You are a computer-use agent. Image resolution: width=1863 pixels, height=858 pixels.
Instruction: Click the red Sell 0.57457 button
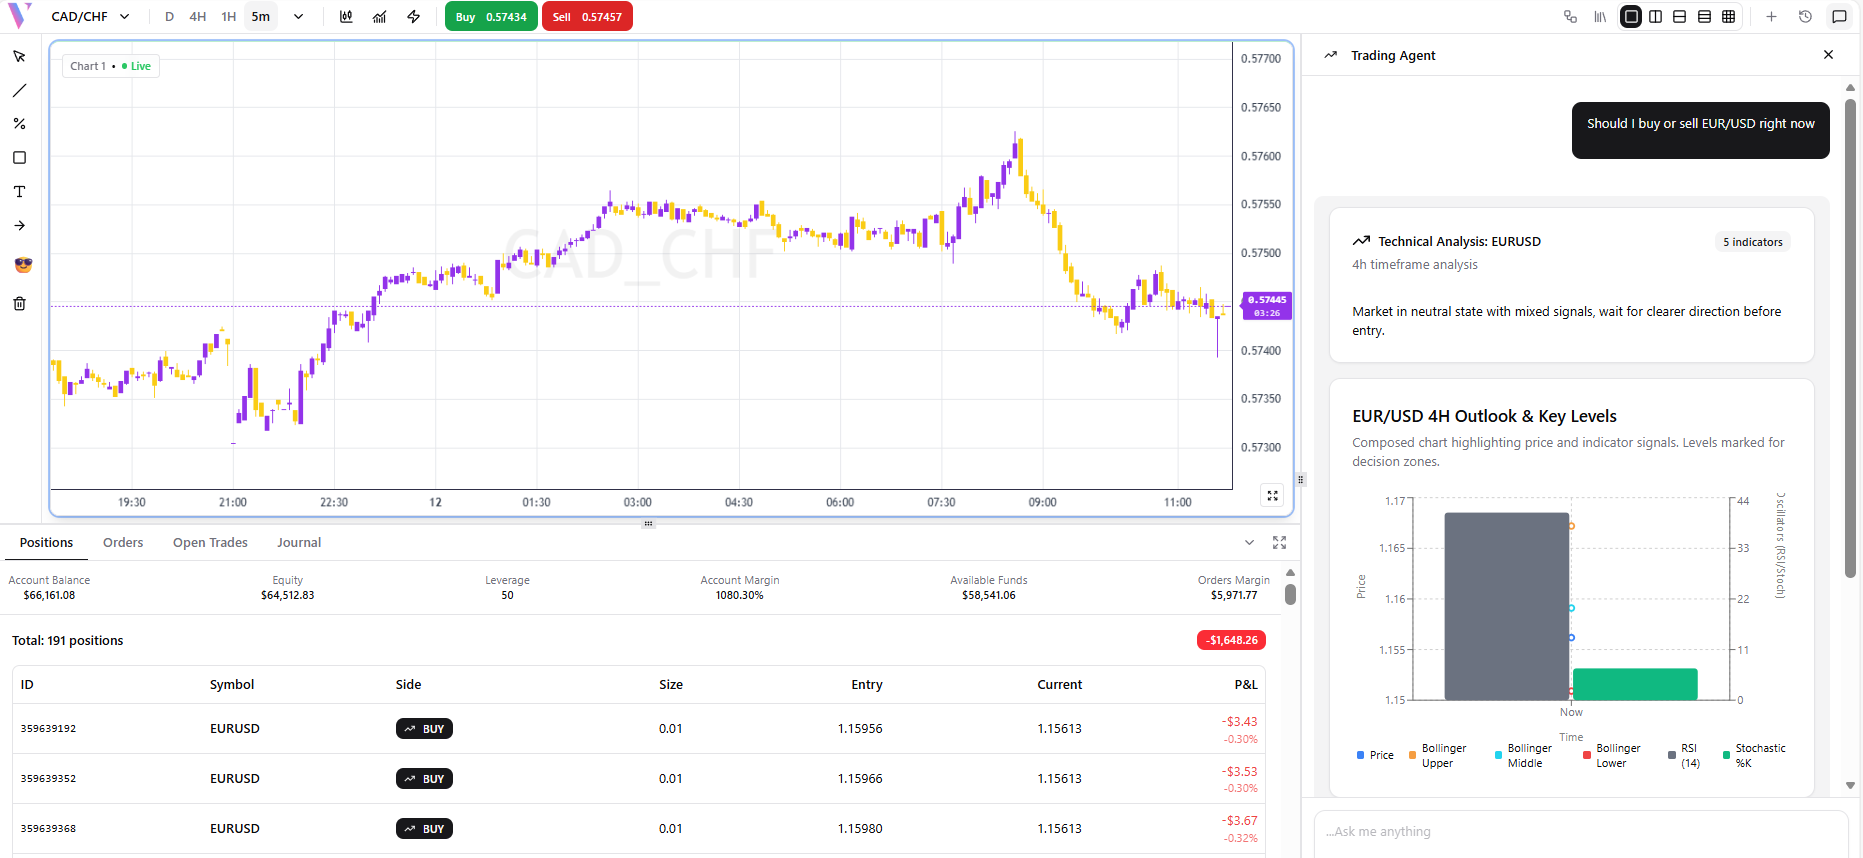coord(587,17)
